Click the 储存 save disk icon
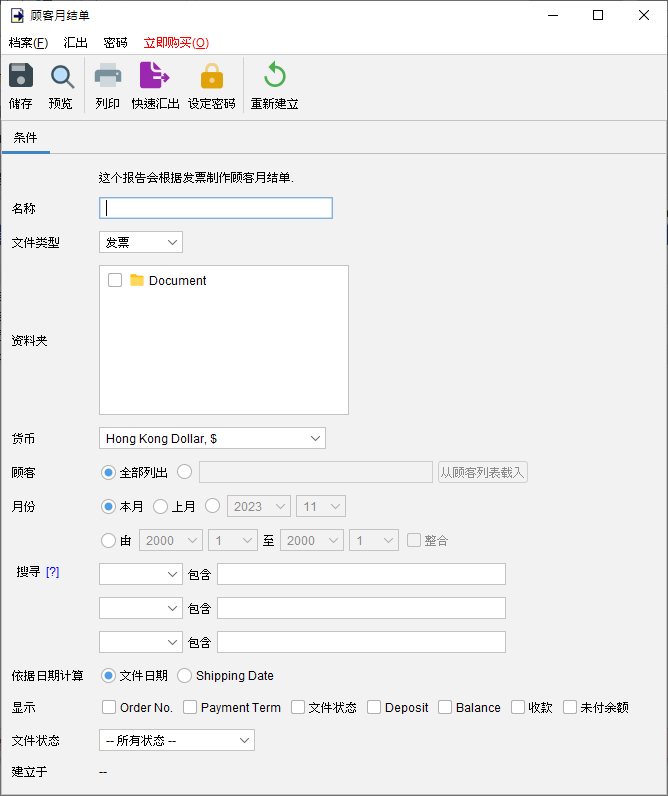The image size is (668, 796). (x=21, y=76)
